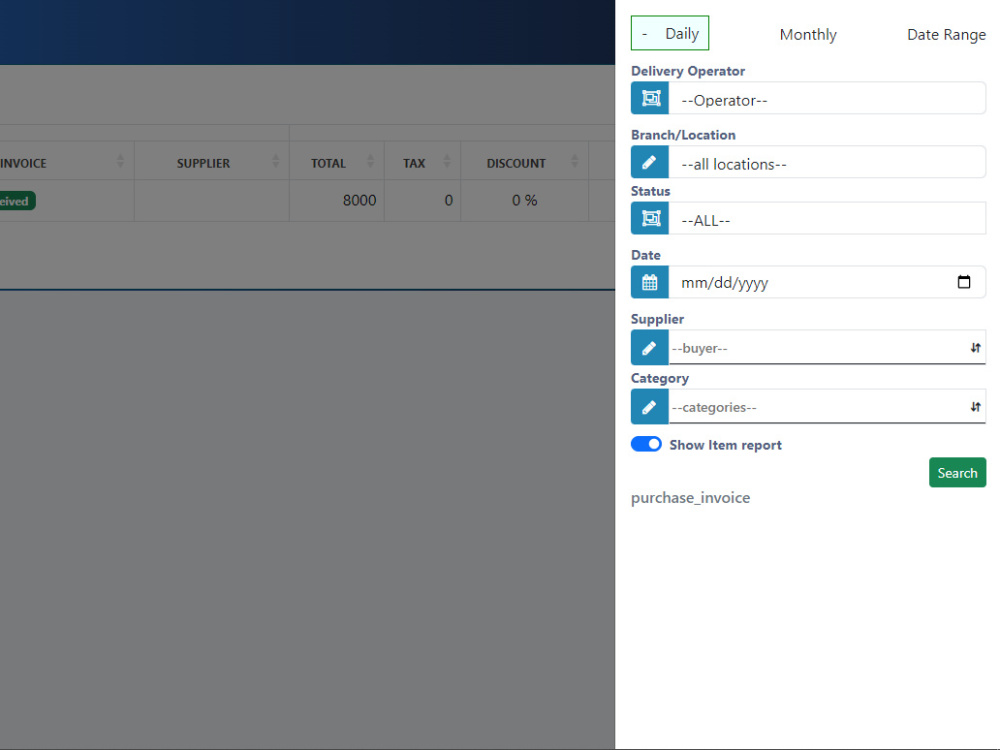
Task: Click the green Search button
Action: coord(957,473)
